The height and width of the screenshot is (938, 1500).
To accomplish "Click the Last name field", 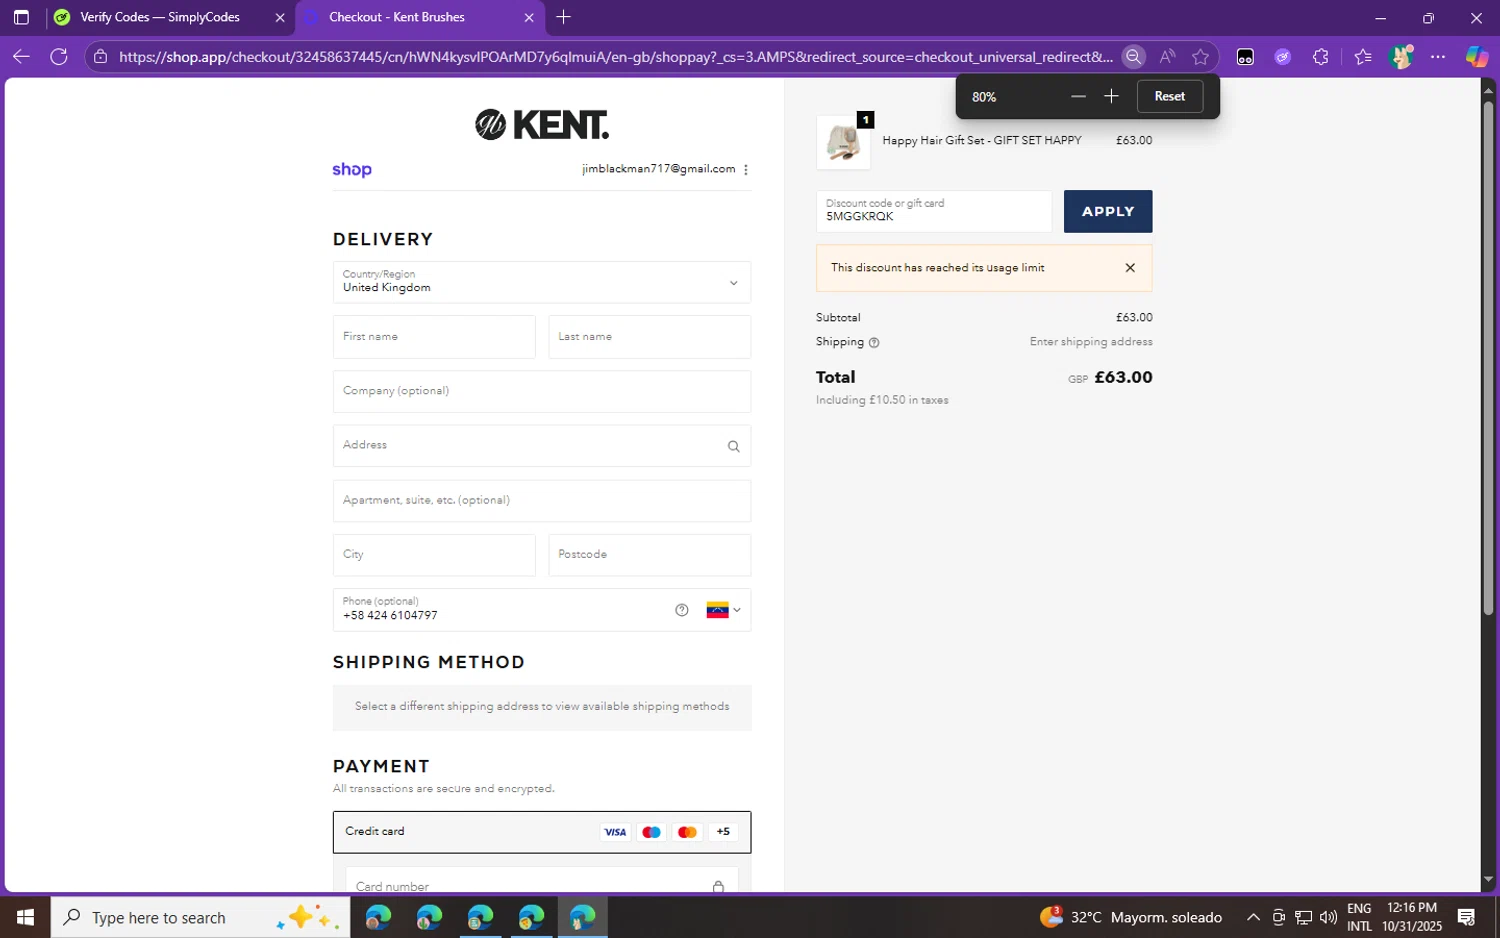I will 650,337.
